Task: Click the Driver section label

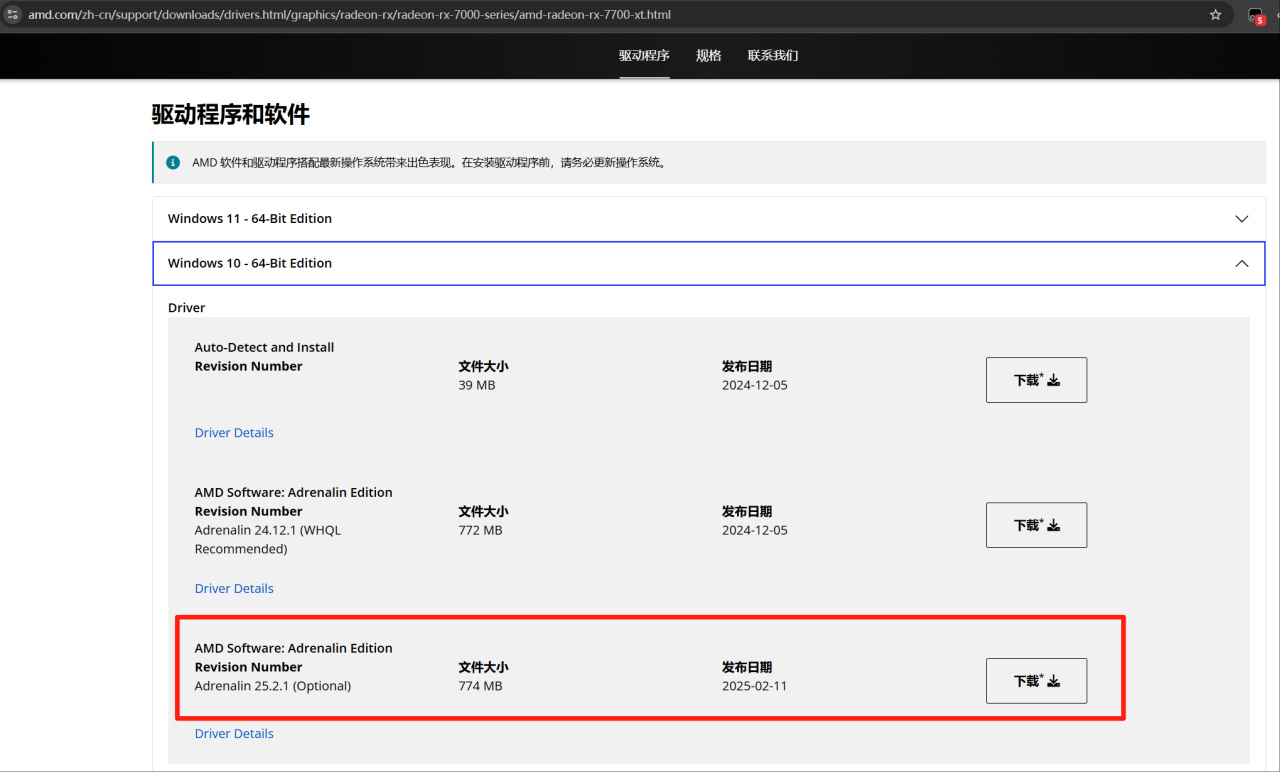Action: tap(187, 308)
